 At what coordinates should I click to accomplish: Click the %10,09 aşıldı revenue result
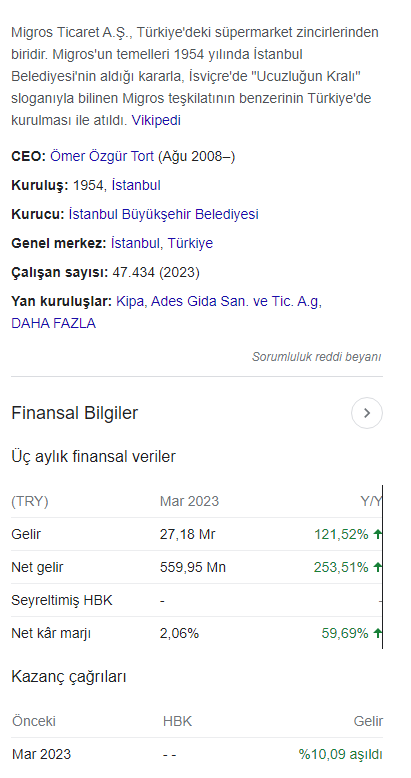341,755
